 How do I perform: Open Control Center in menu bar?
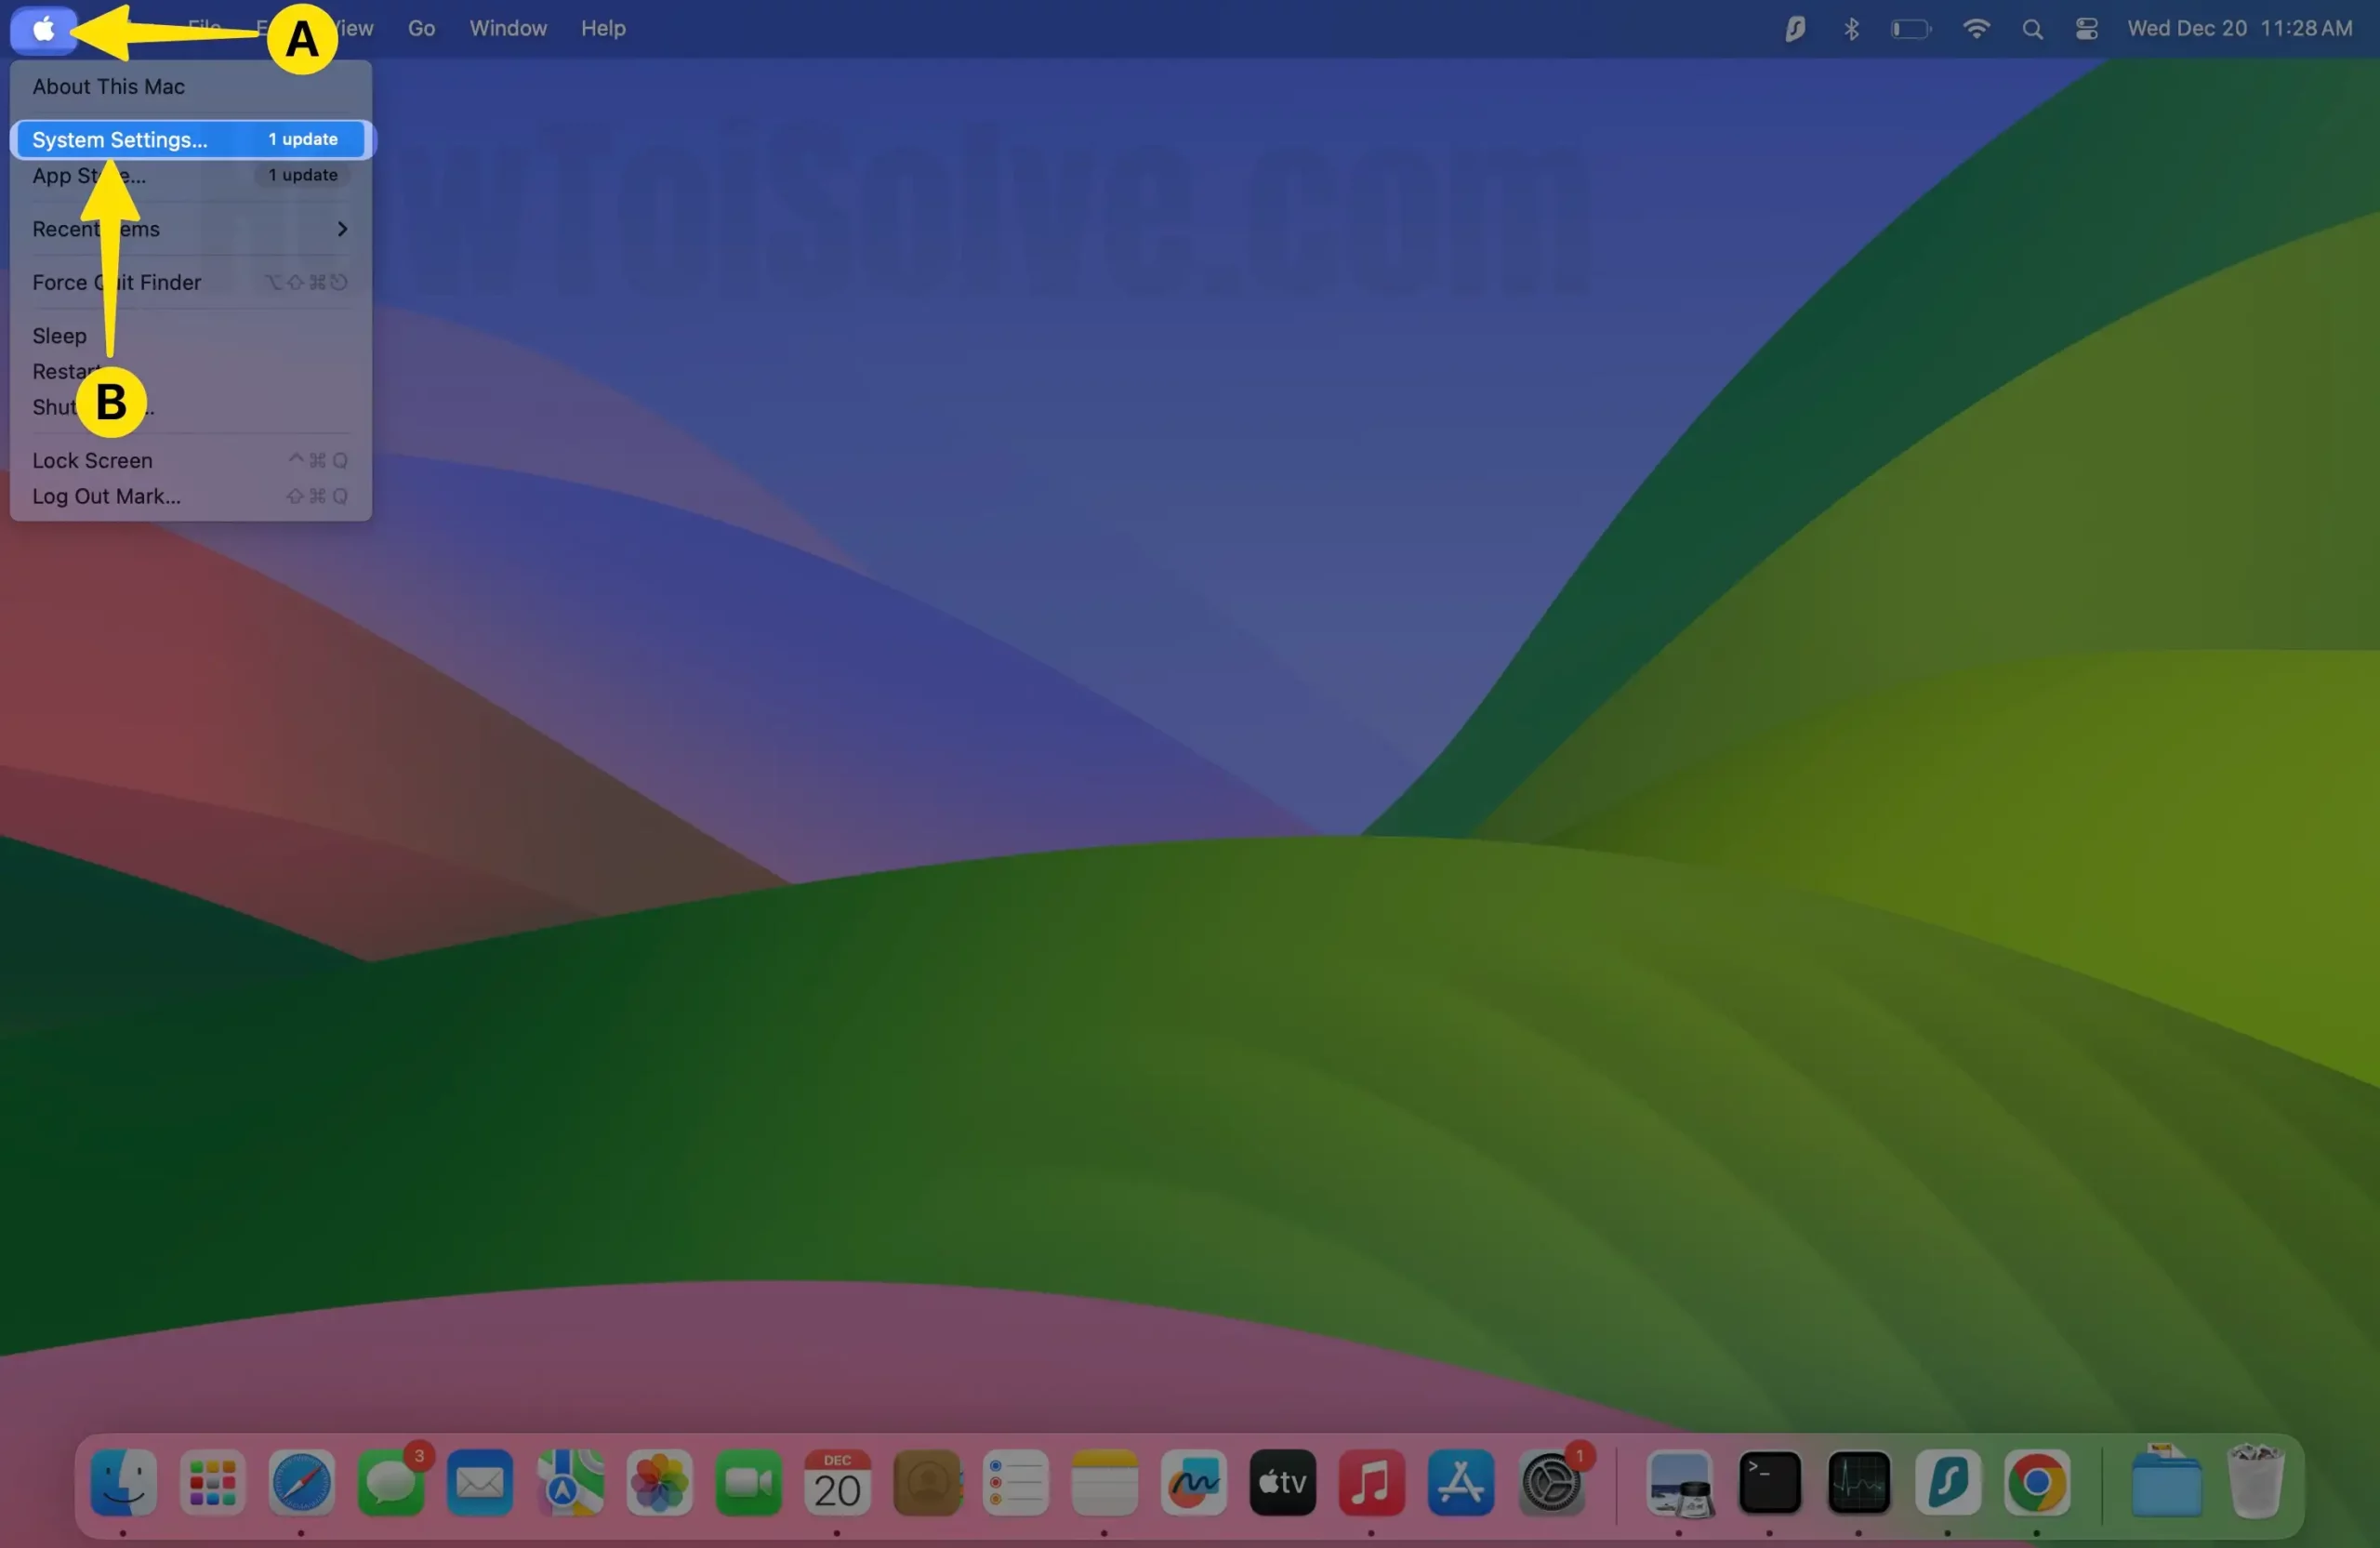[x=2086, y=29]
